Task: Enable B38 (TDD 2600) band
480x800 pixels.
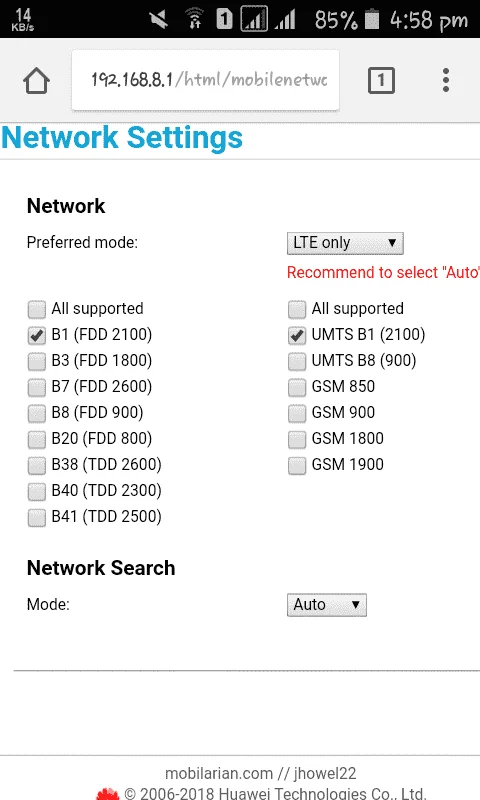Action: point(37,465)
